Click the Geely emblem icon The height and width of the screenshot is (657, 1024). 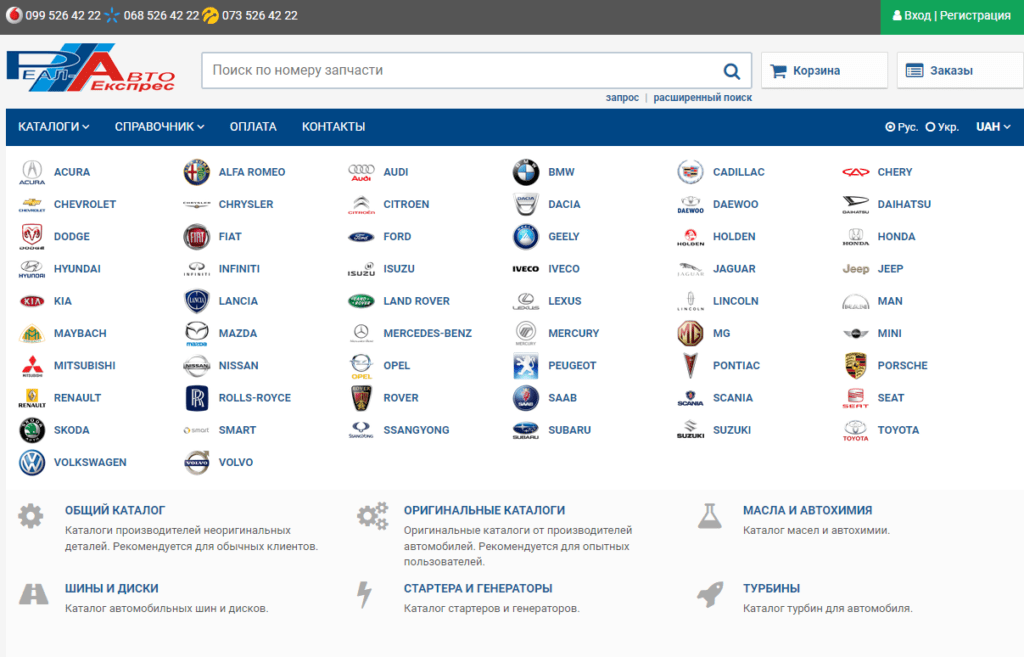[526, 236]
